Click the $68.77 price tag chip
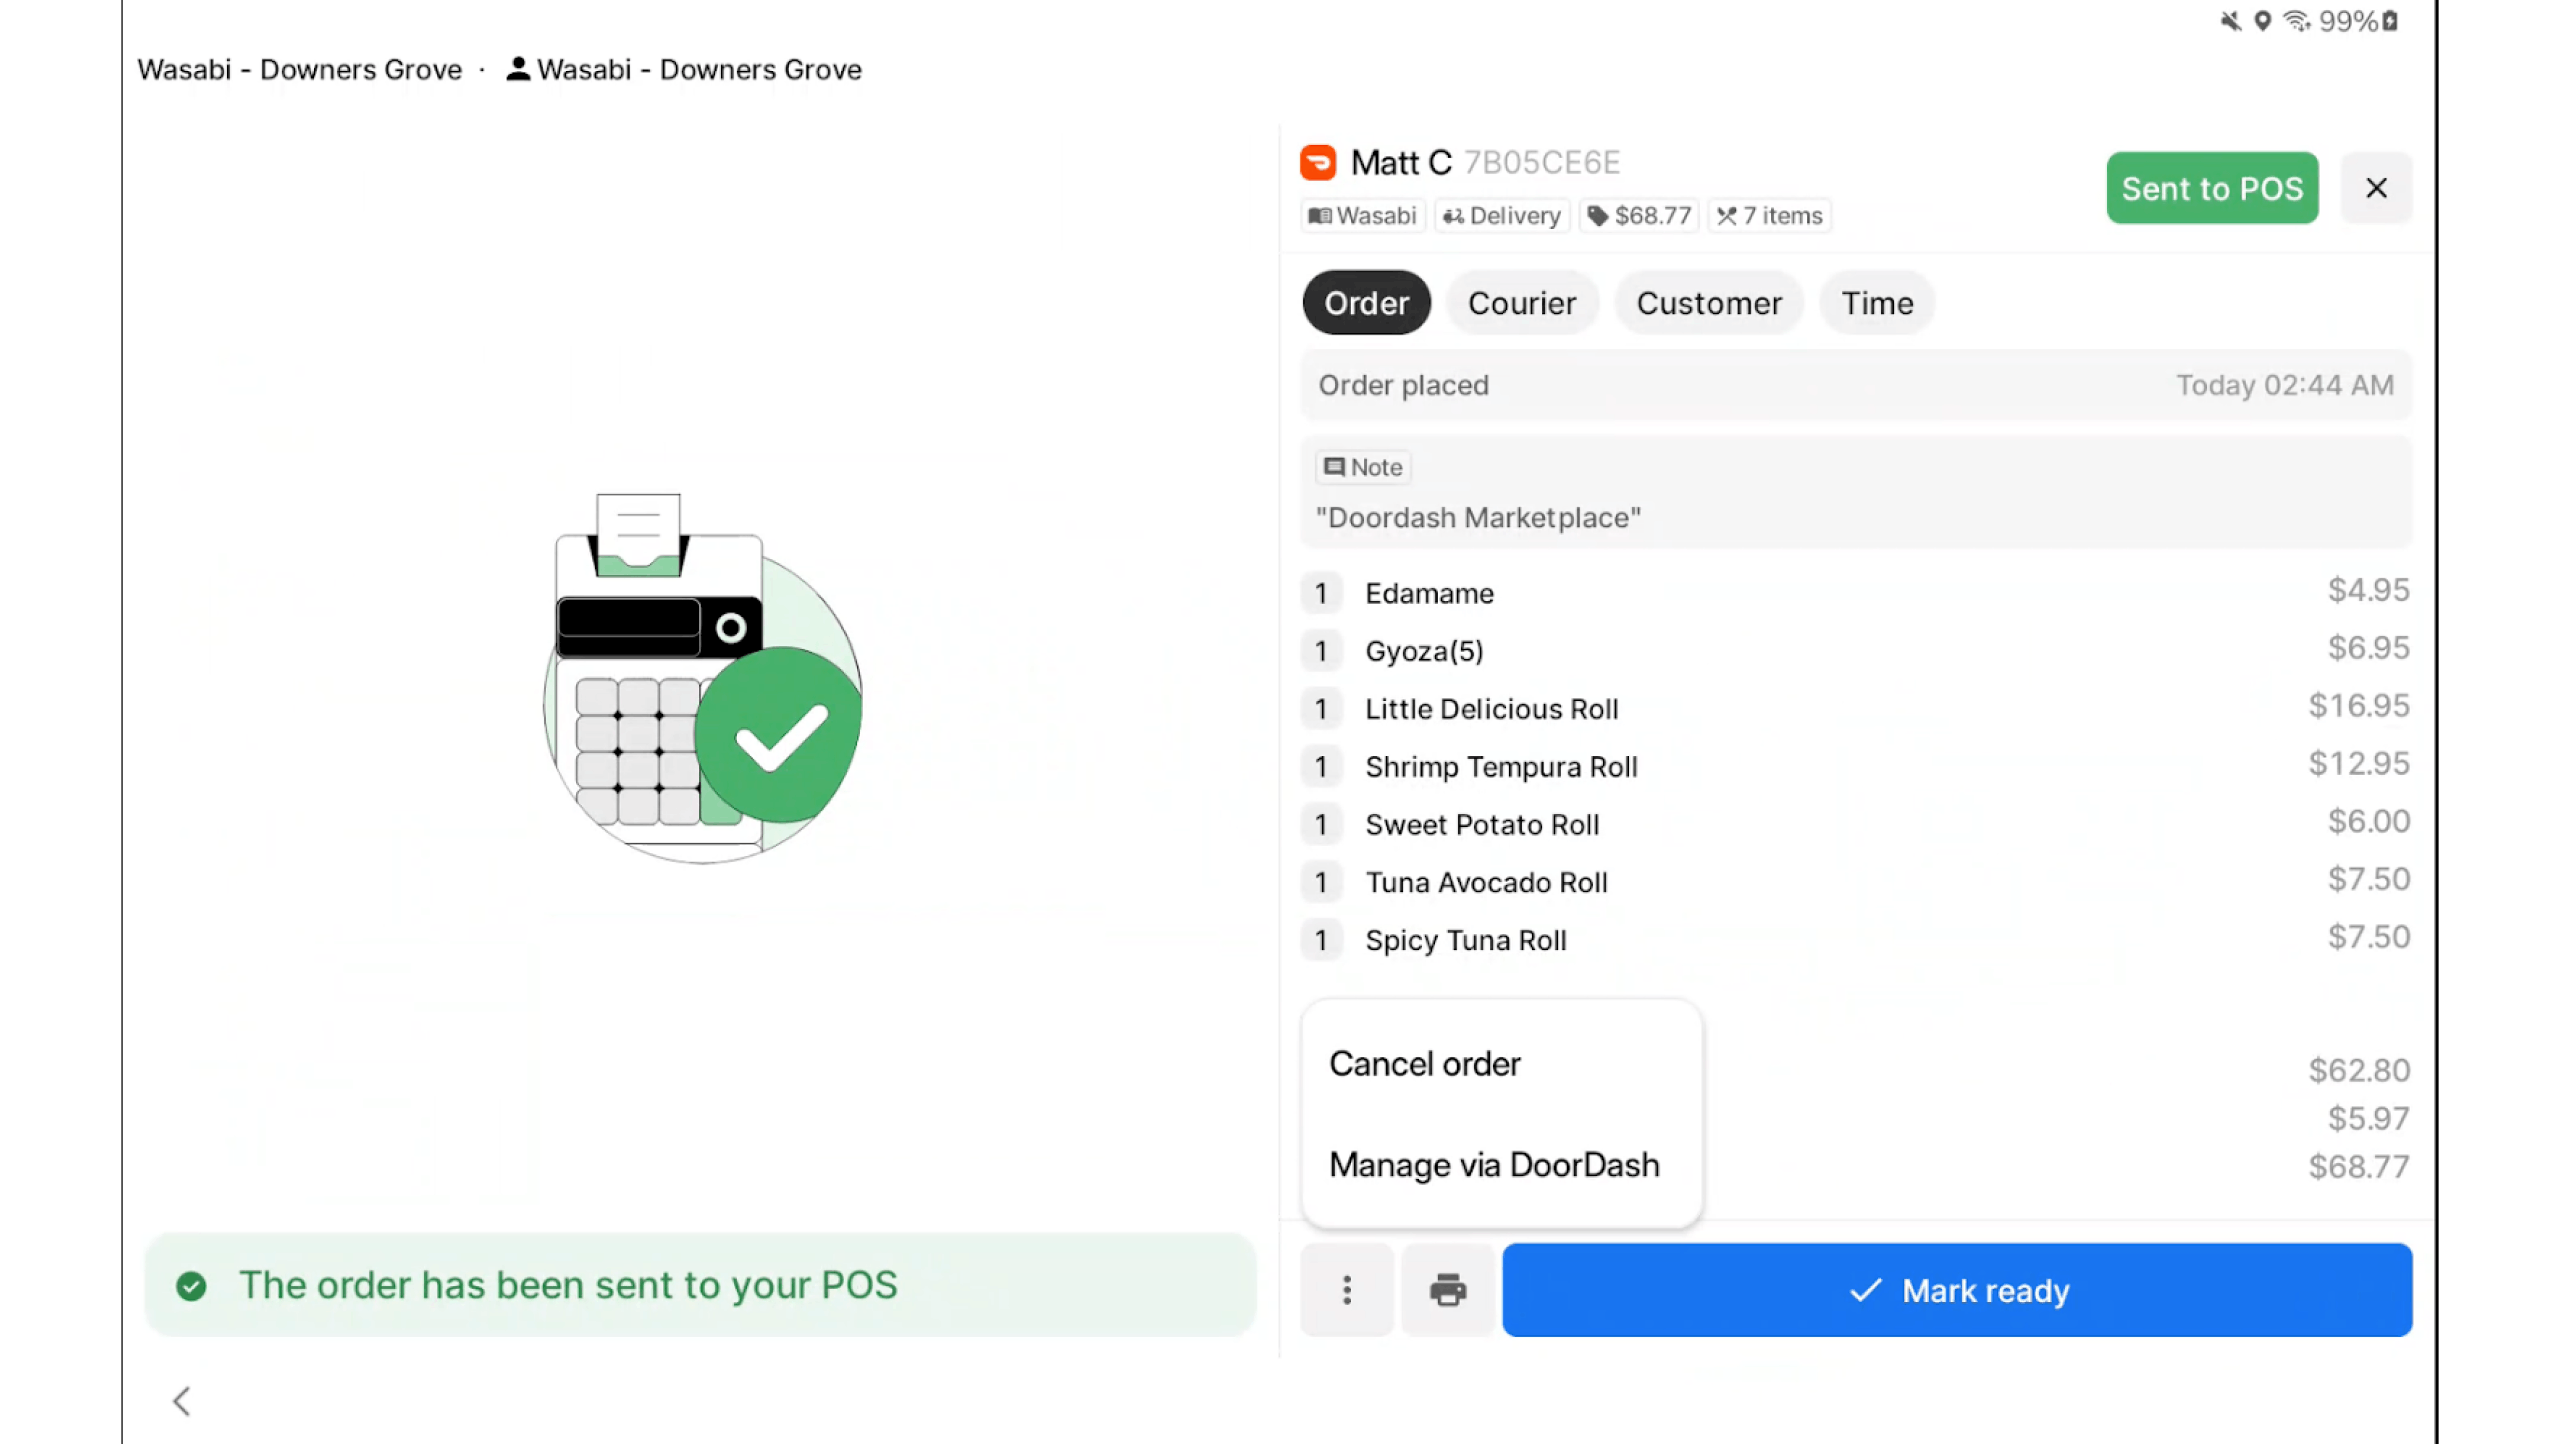This screenshot has height=1444, width=2560. point(1638,216)
